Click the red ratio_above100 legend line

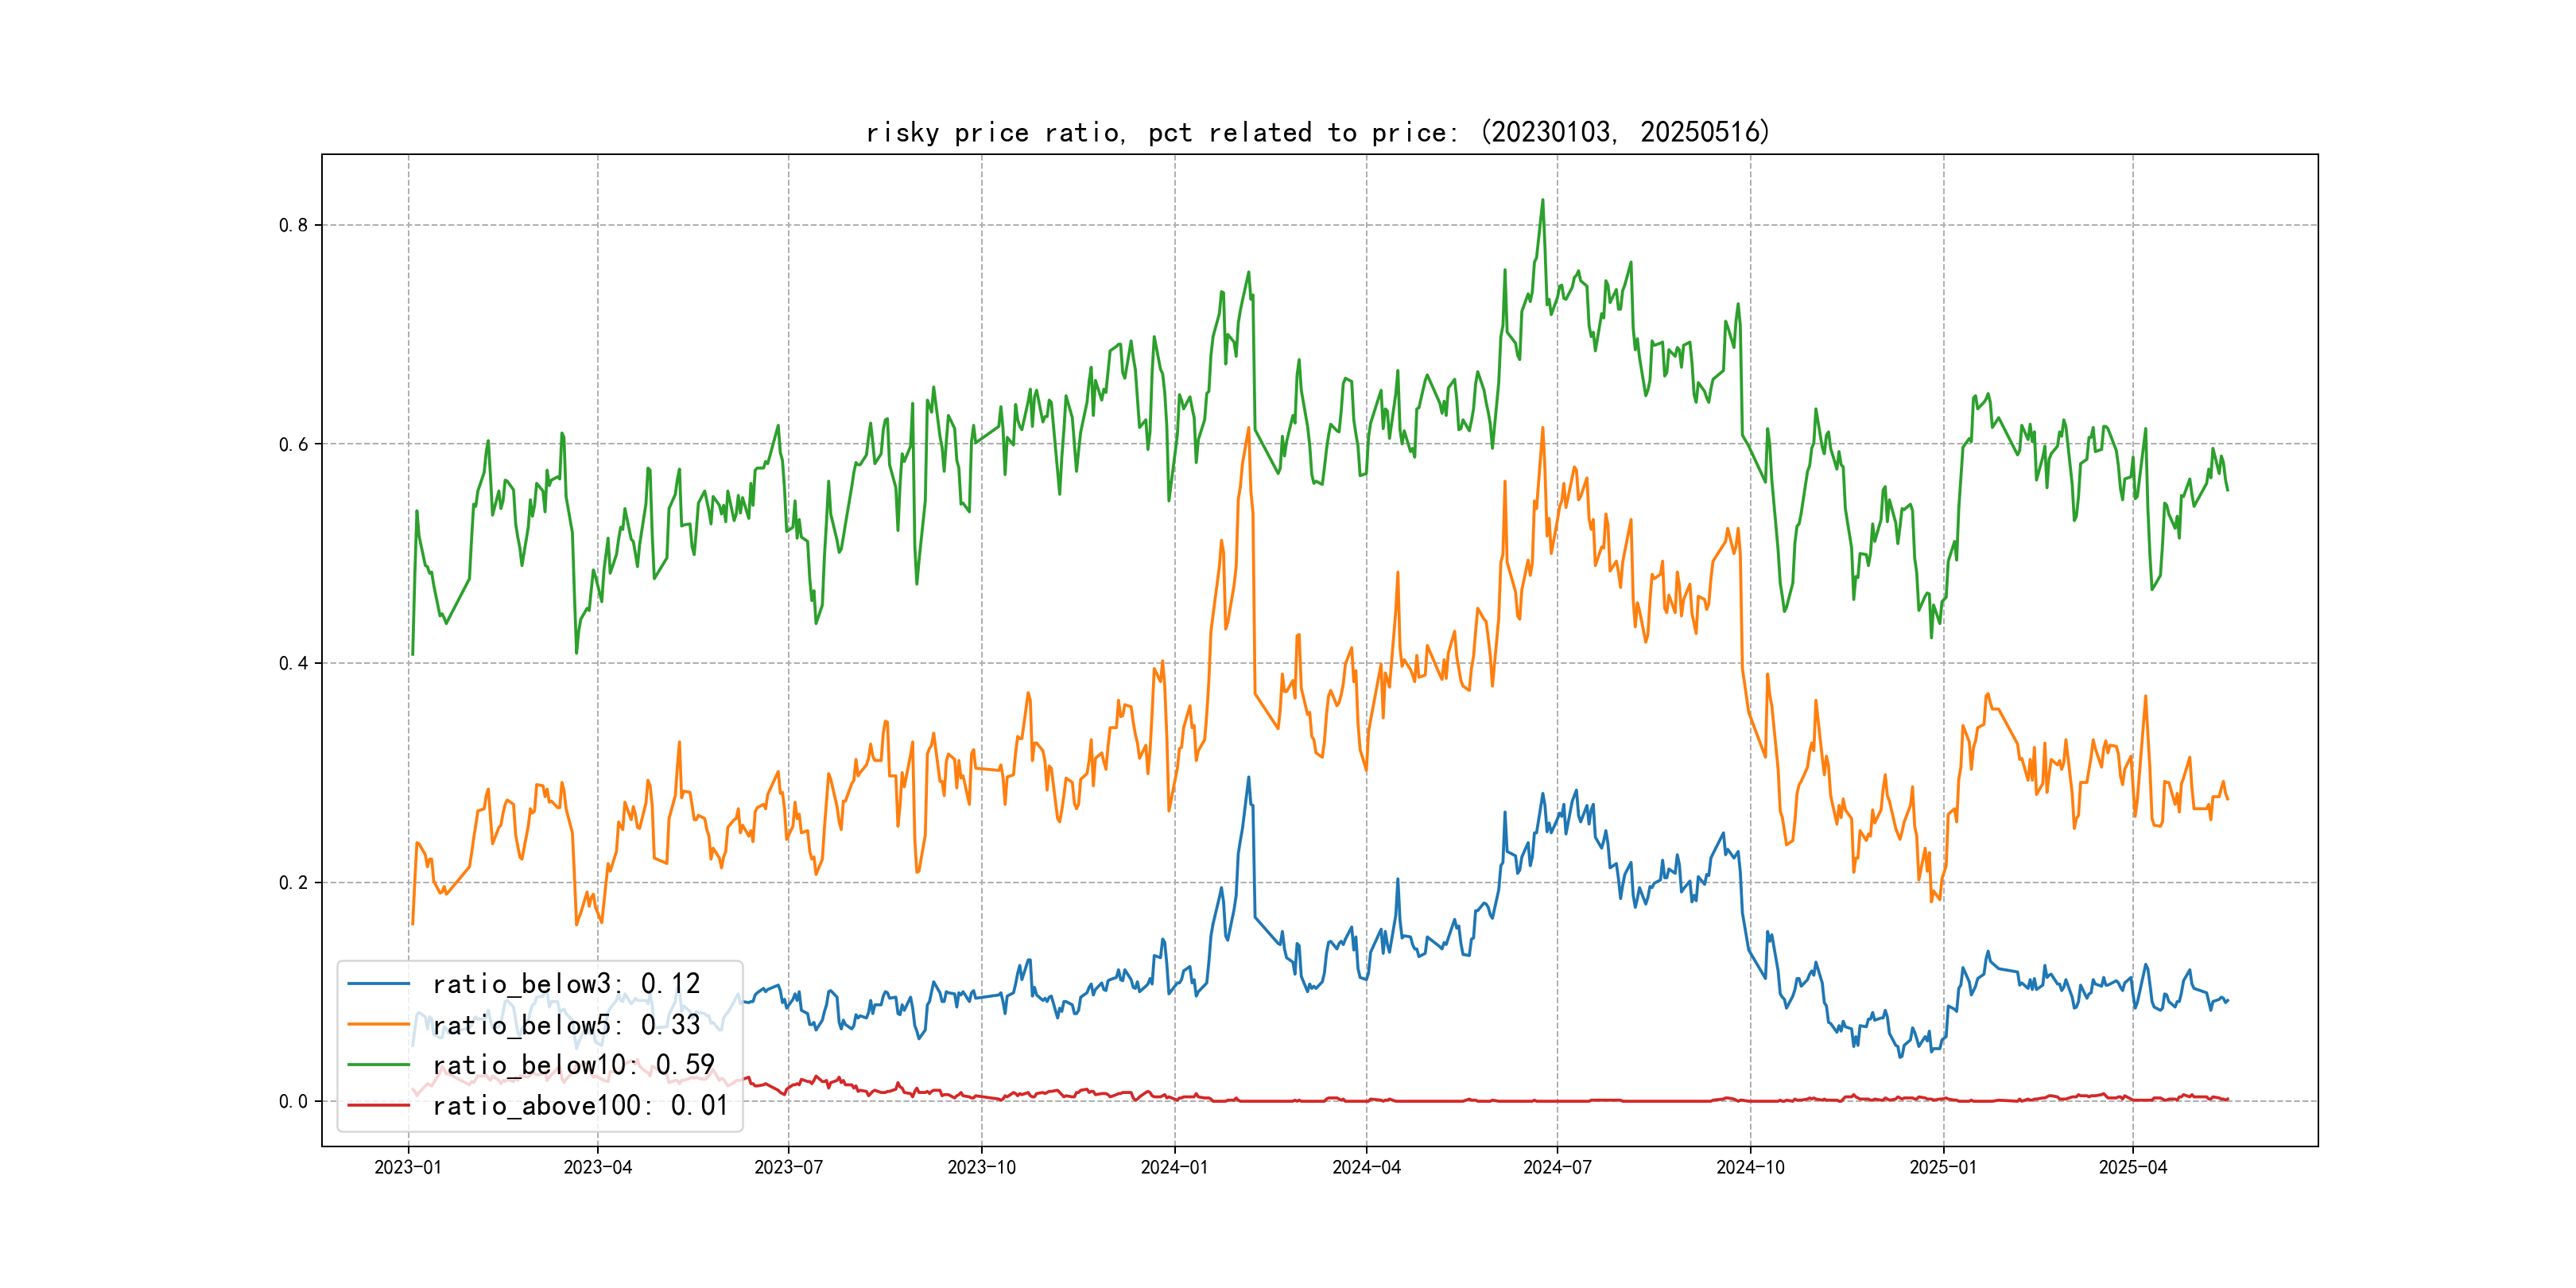click(x=378, y=1105)
